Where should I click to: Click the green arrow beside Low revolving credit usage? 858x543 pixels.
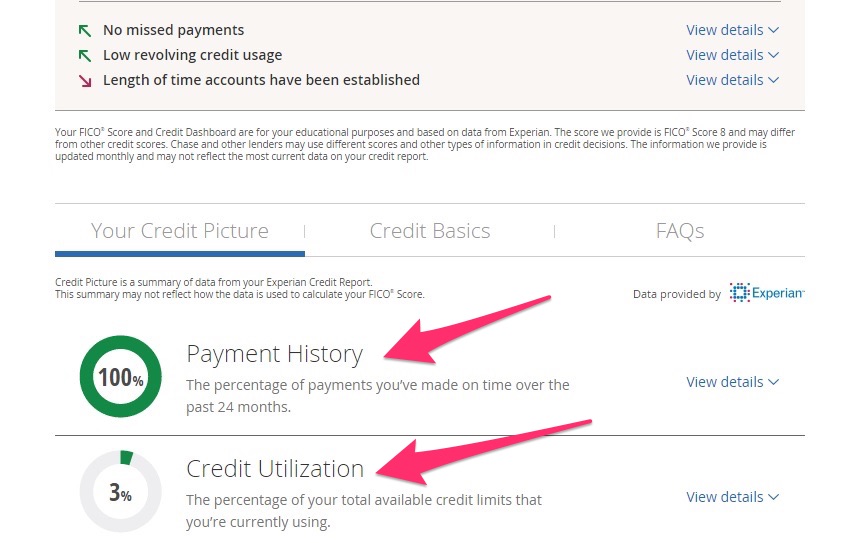[x=84, y=55]
